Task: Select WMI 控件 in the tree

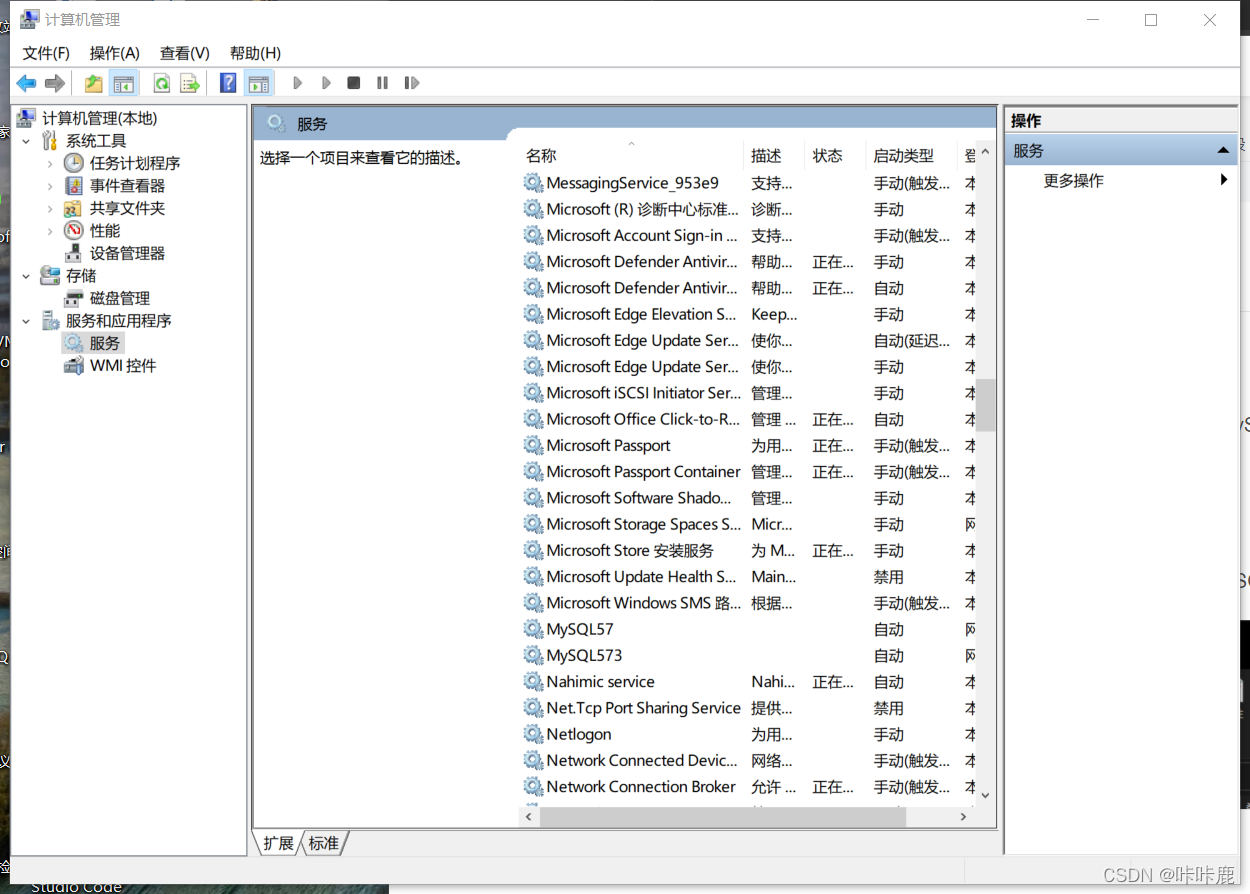Action: point(123,366)
